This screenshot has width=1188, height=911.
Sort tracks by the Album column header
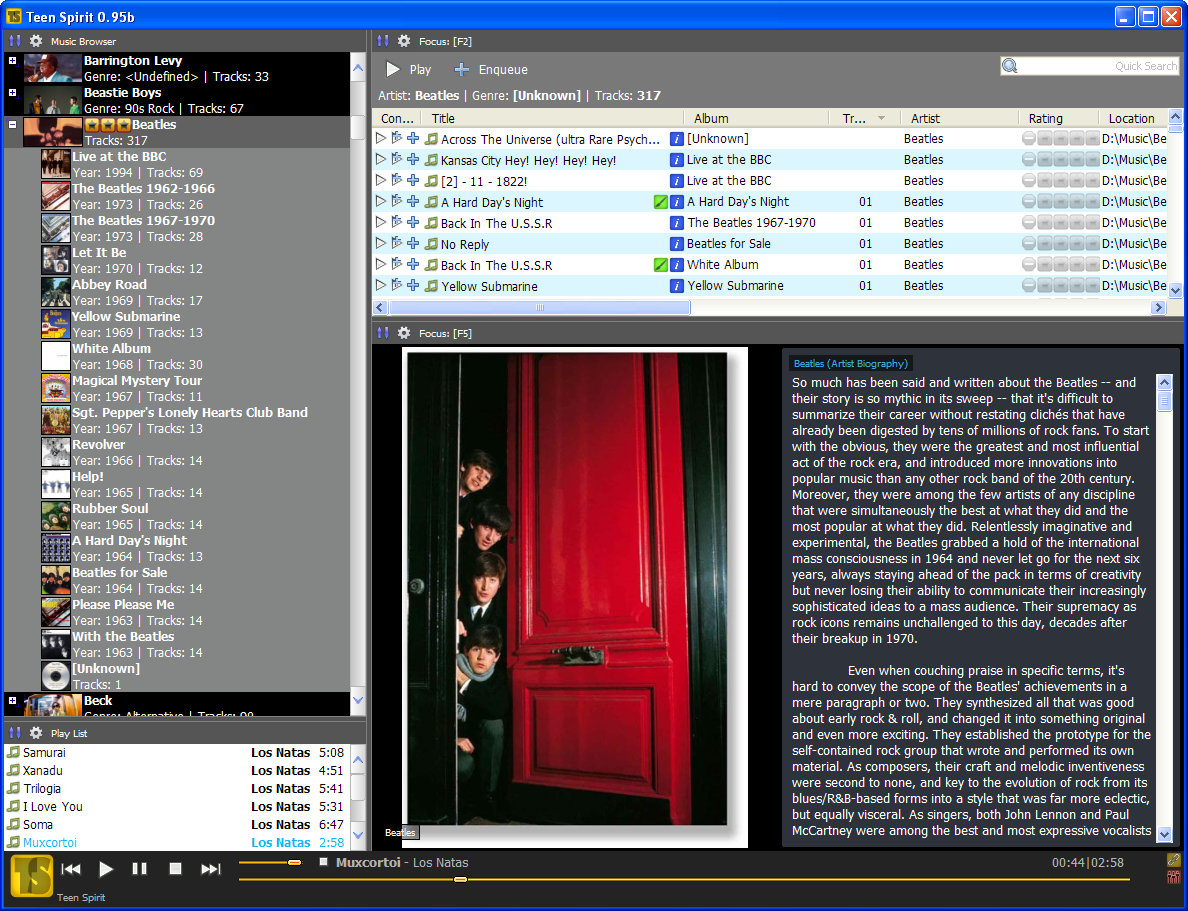coord(756,118)
